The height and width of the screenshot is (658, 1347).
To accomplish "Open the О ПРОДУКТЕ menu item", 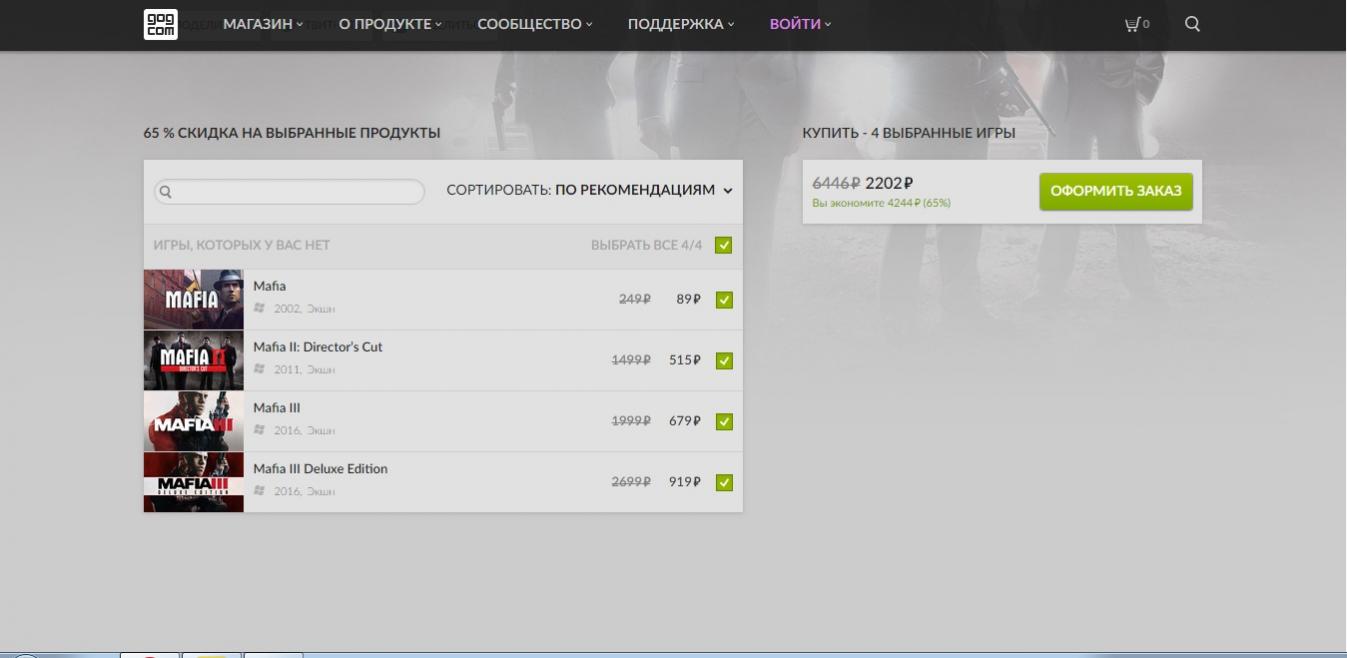I will point(390,24).
